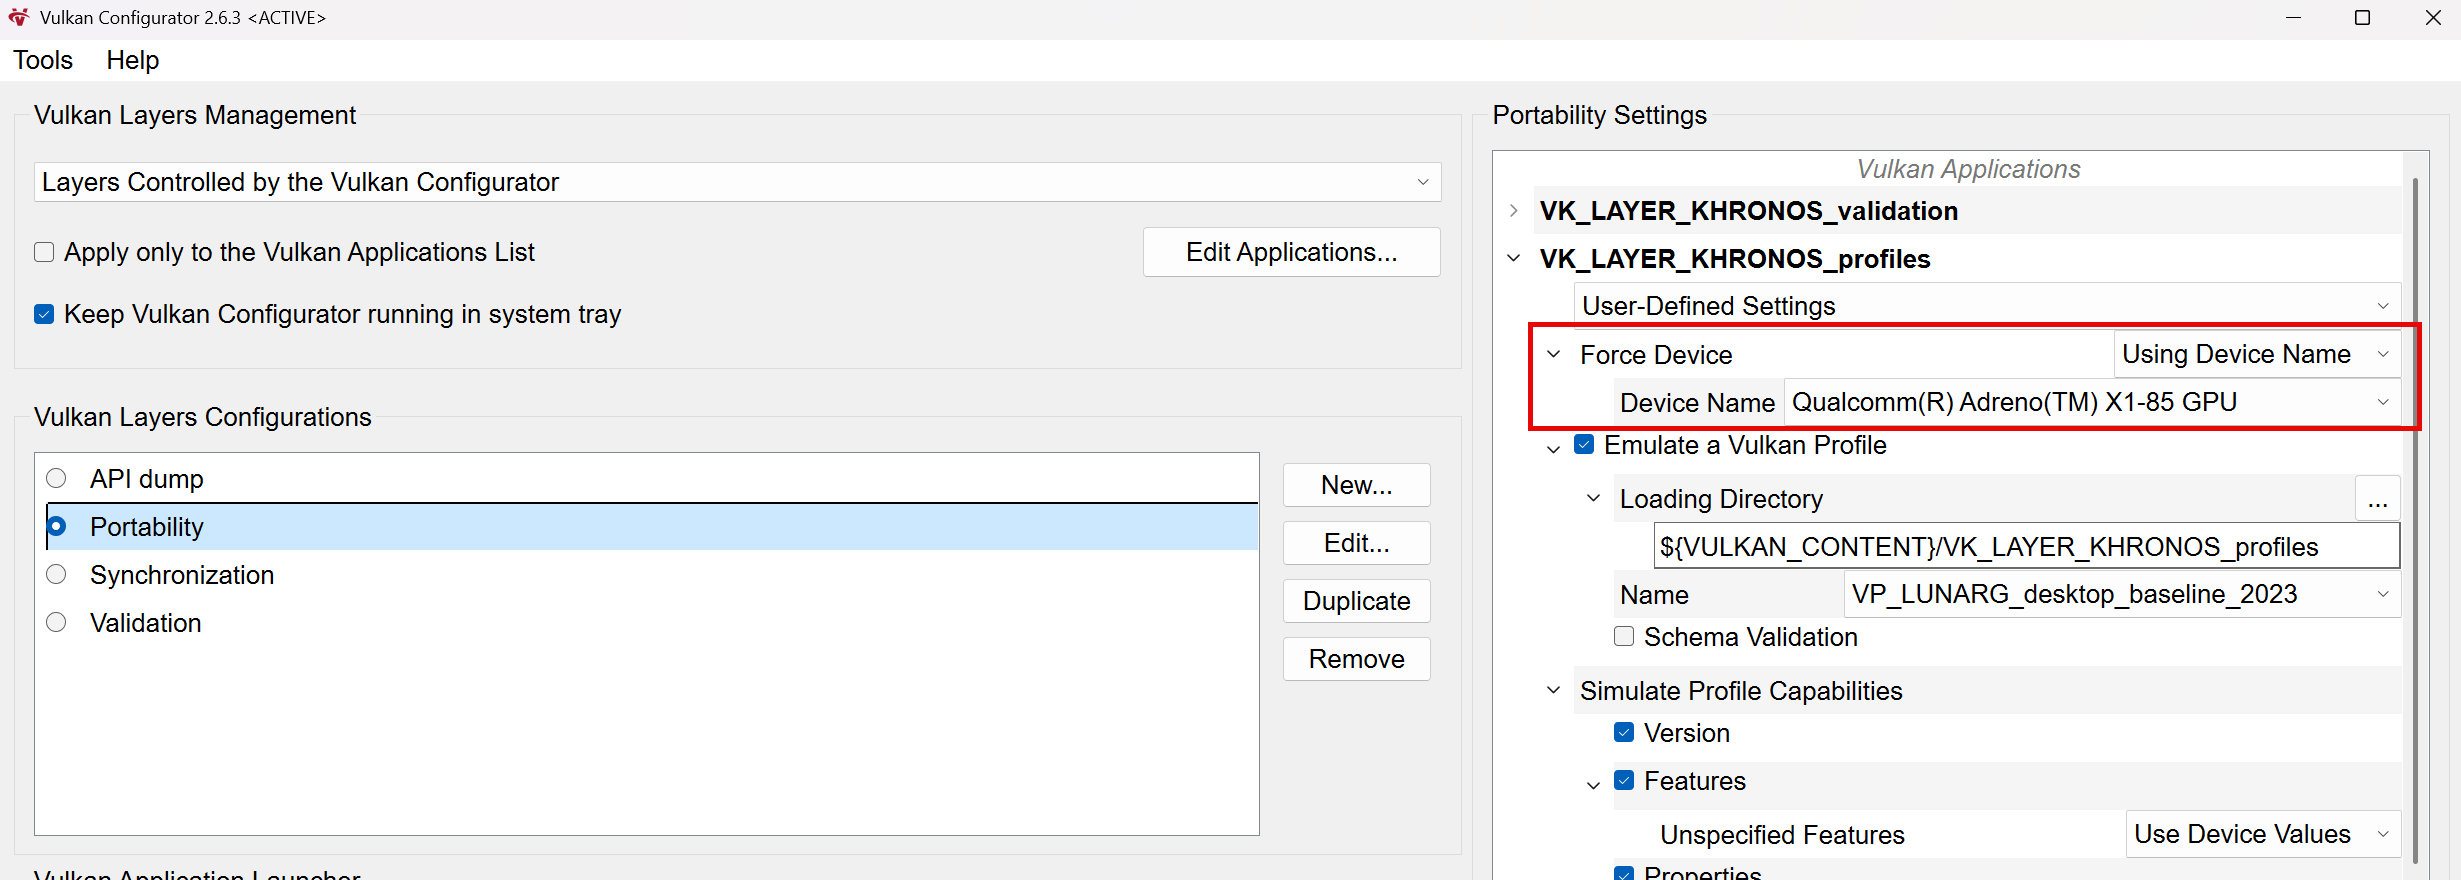The width and height of the screenshot is (2461, 880).
Task: Toggle the Features capability checkbox
Action: coord(1625,781)
